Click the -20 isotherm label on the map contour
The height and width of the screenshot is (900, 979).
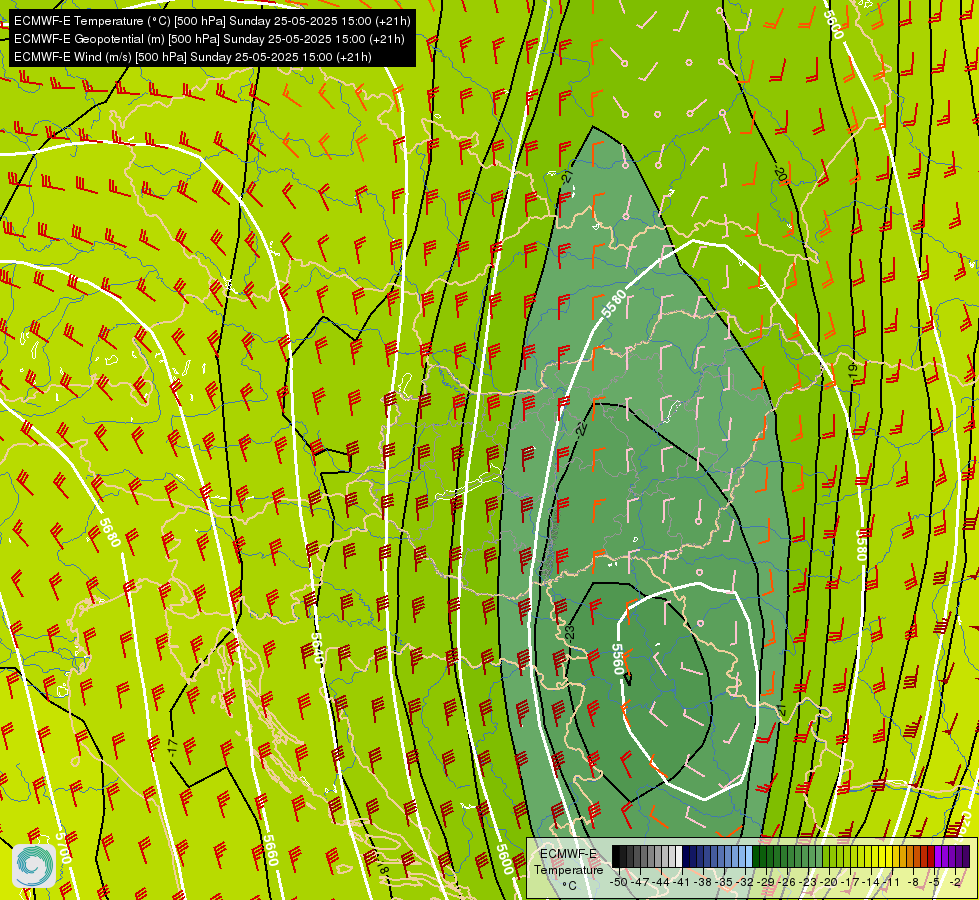[x=780, y=173]
